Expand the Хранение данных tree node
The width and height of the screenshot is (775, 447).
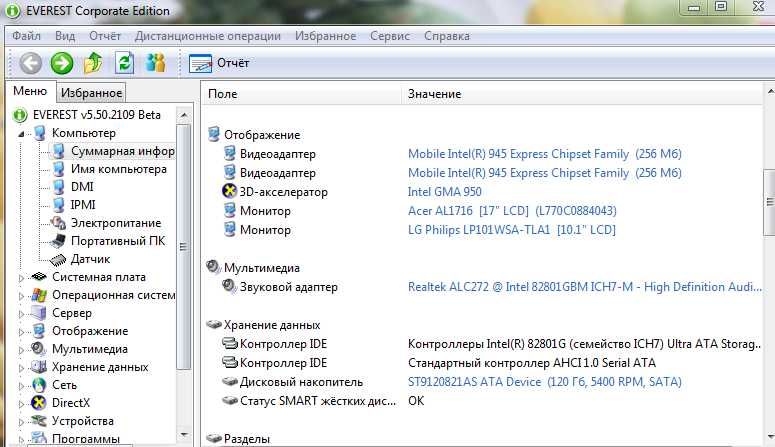pyautogui.click(x=21, y=368)
